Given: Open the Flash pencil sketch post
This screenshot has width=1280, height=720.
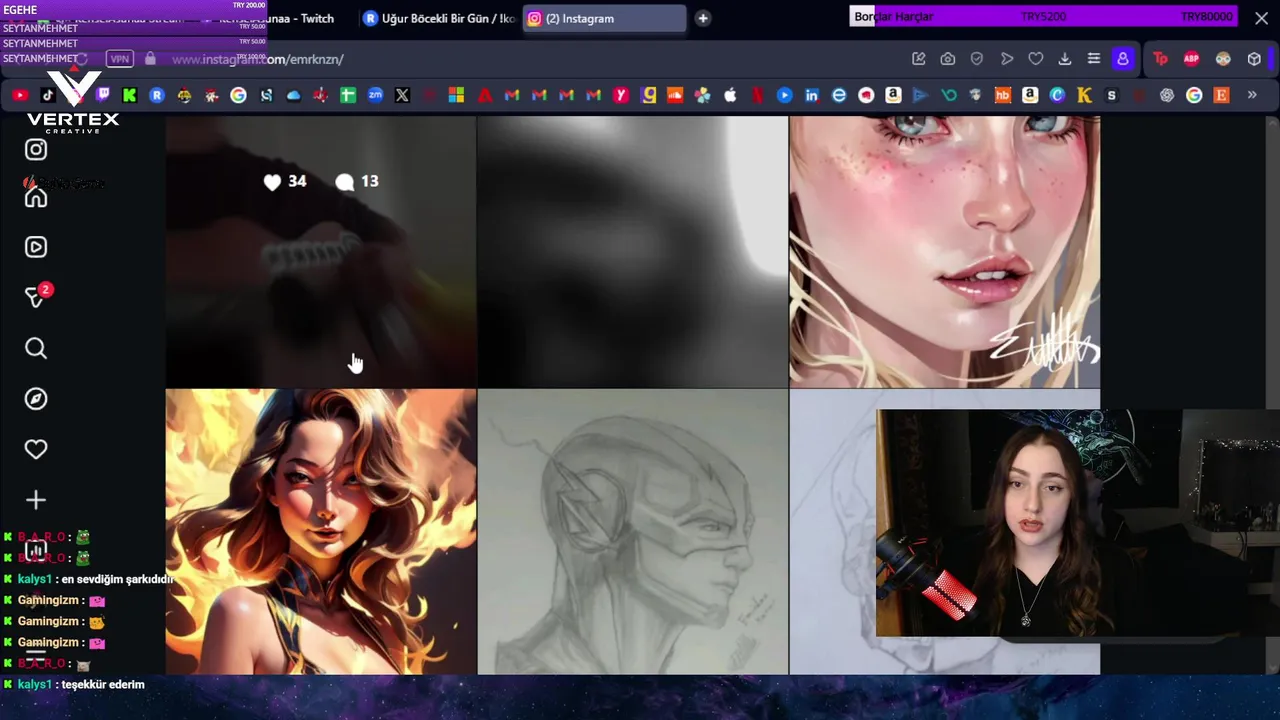Looking at the screenshot, I should 633,532.
